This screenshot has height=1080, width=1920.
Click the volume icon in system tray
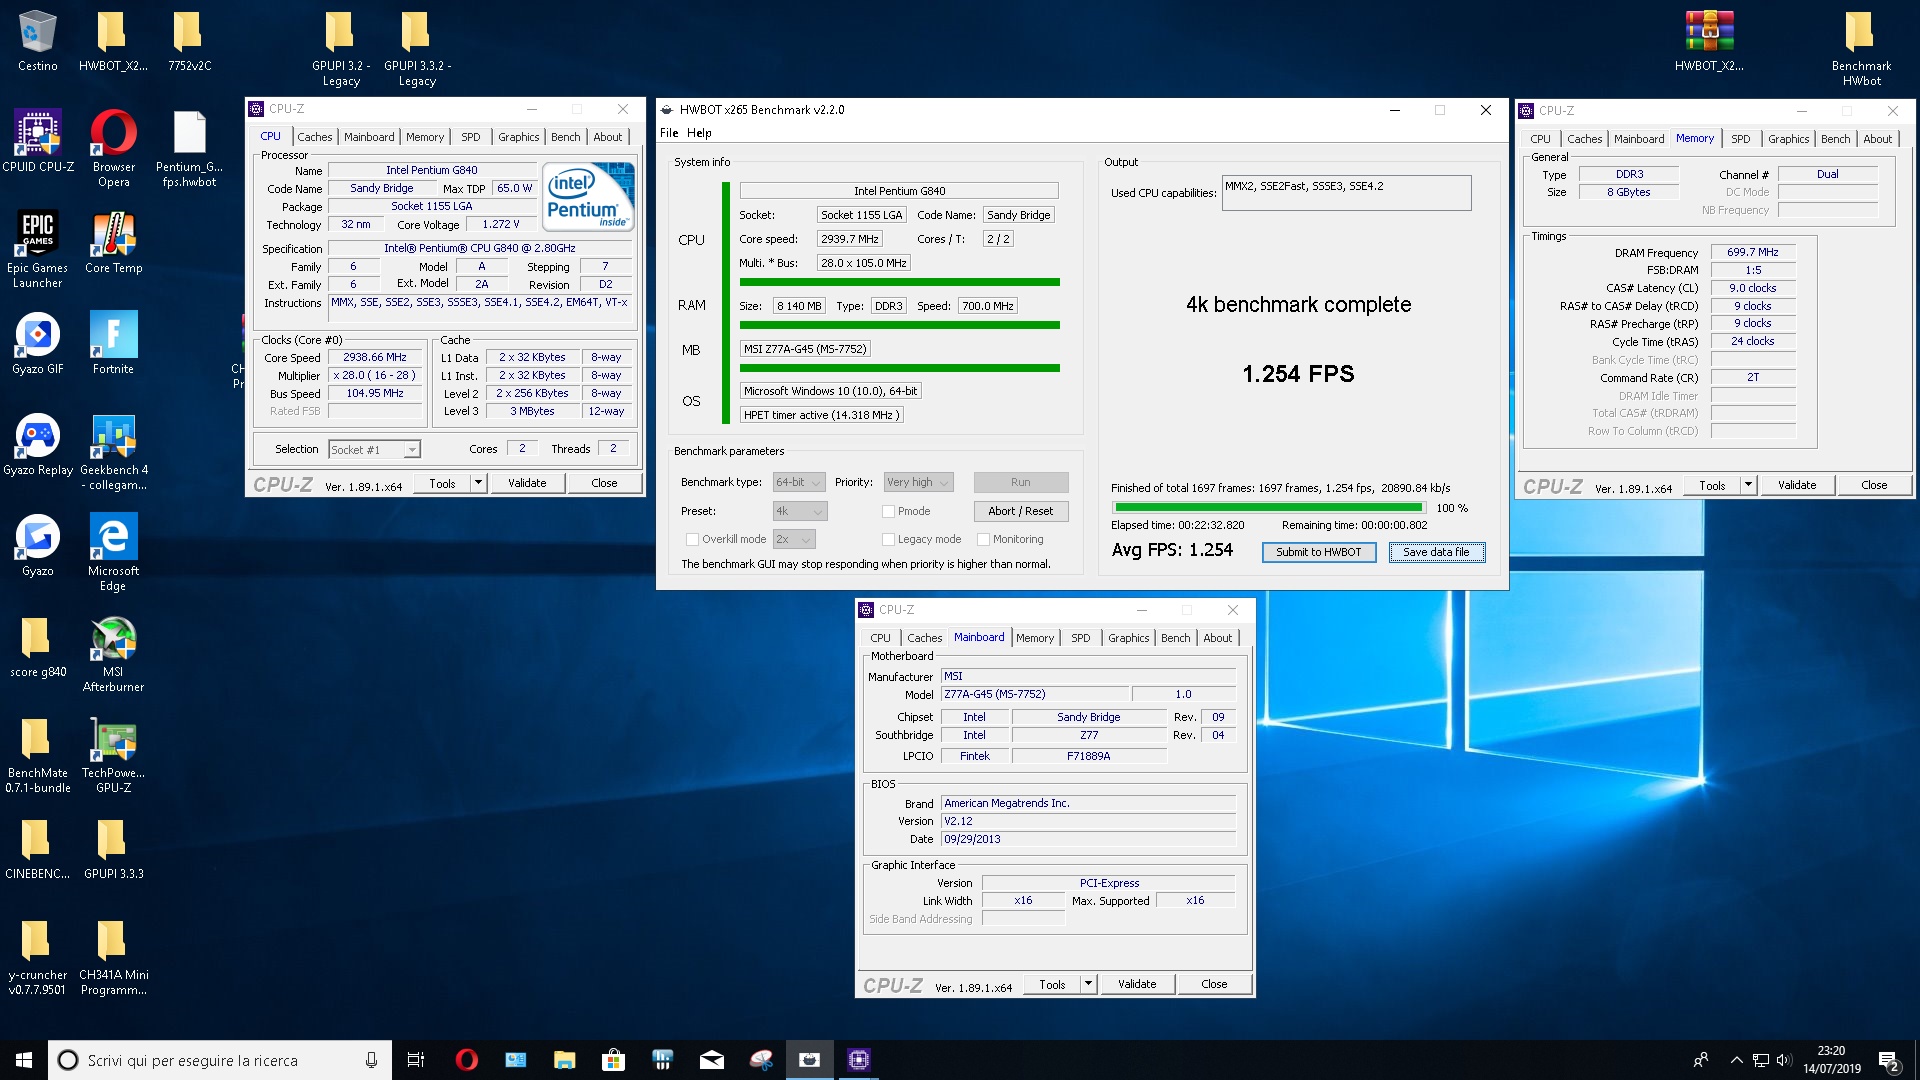(x=1784, y=1060)
